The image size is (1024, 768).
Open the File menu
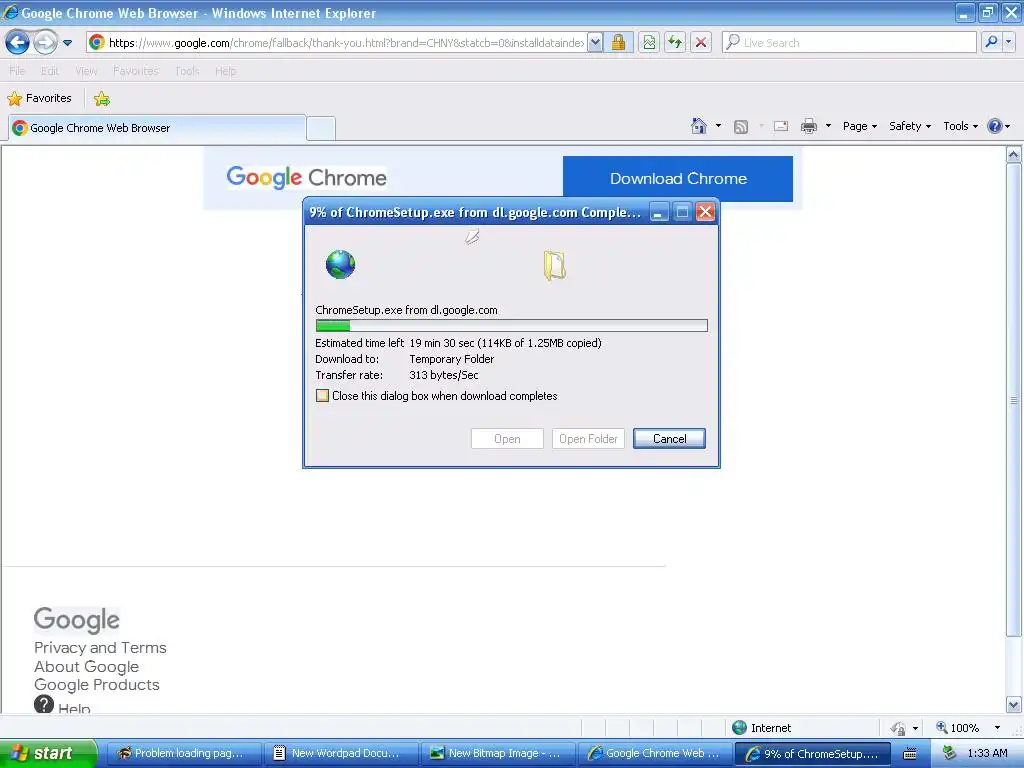coord(17,71)
